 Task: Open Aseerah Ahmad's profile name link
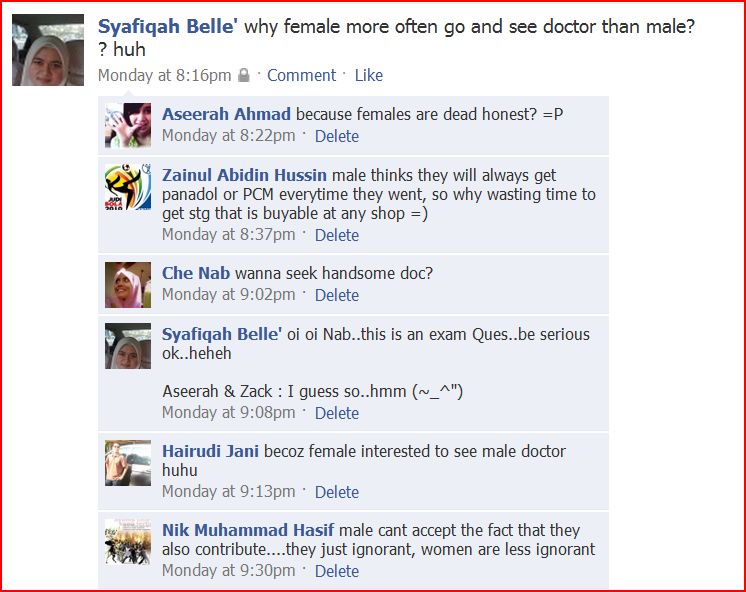click(226, 114)
